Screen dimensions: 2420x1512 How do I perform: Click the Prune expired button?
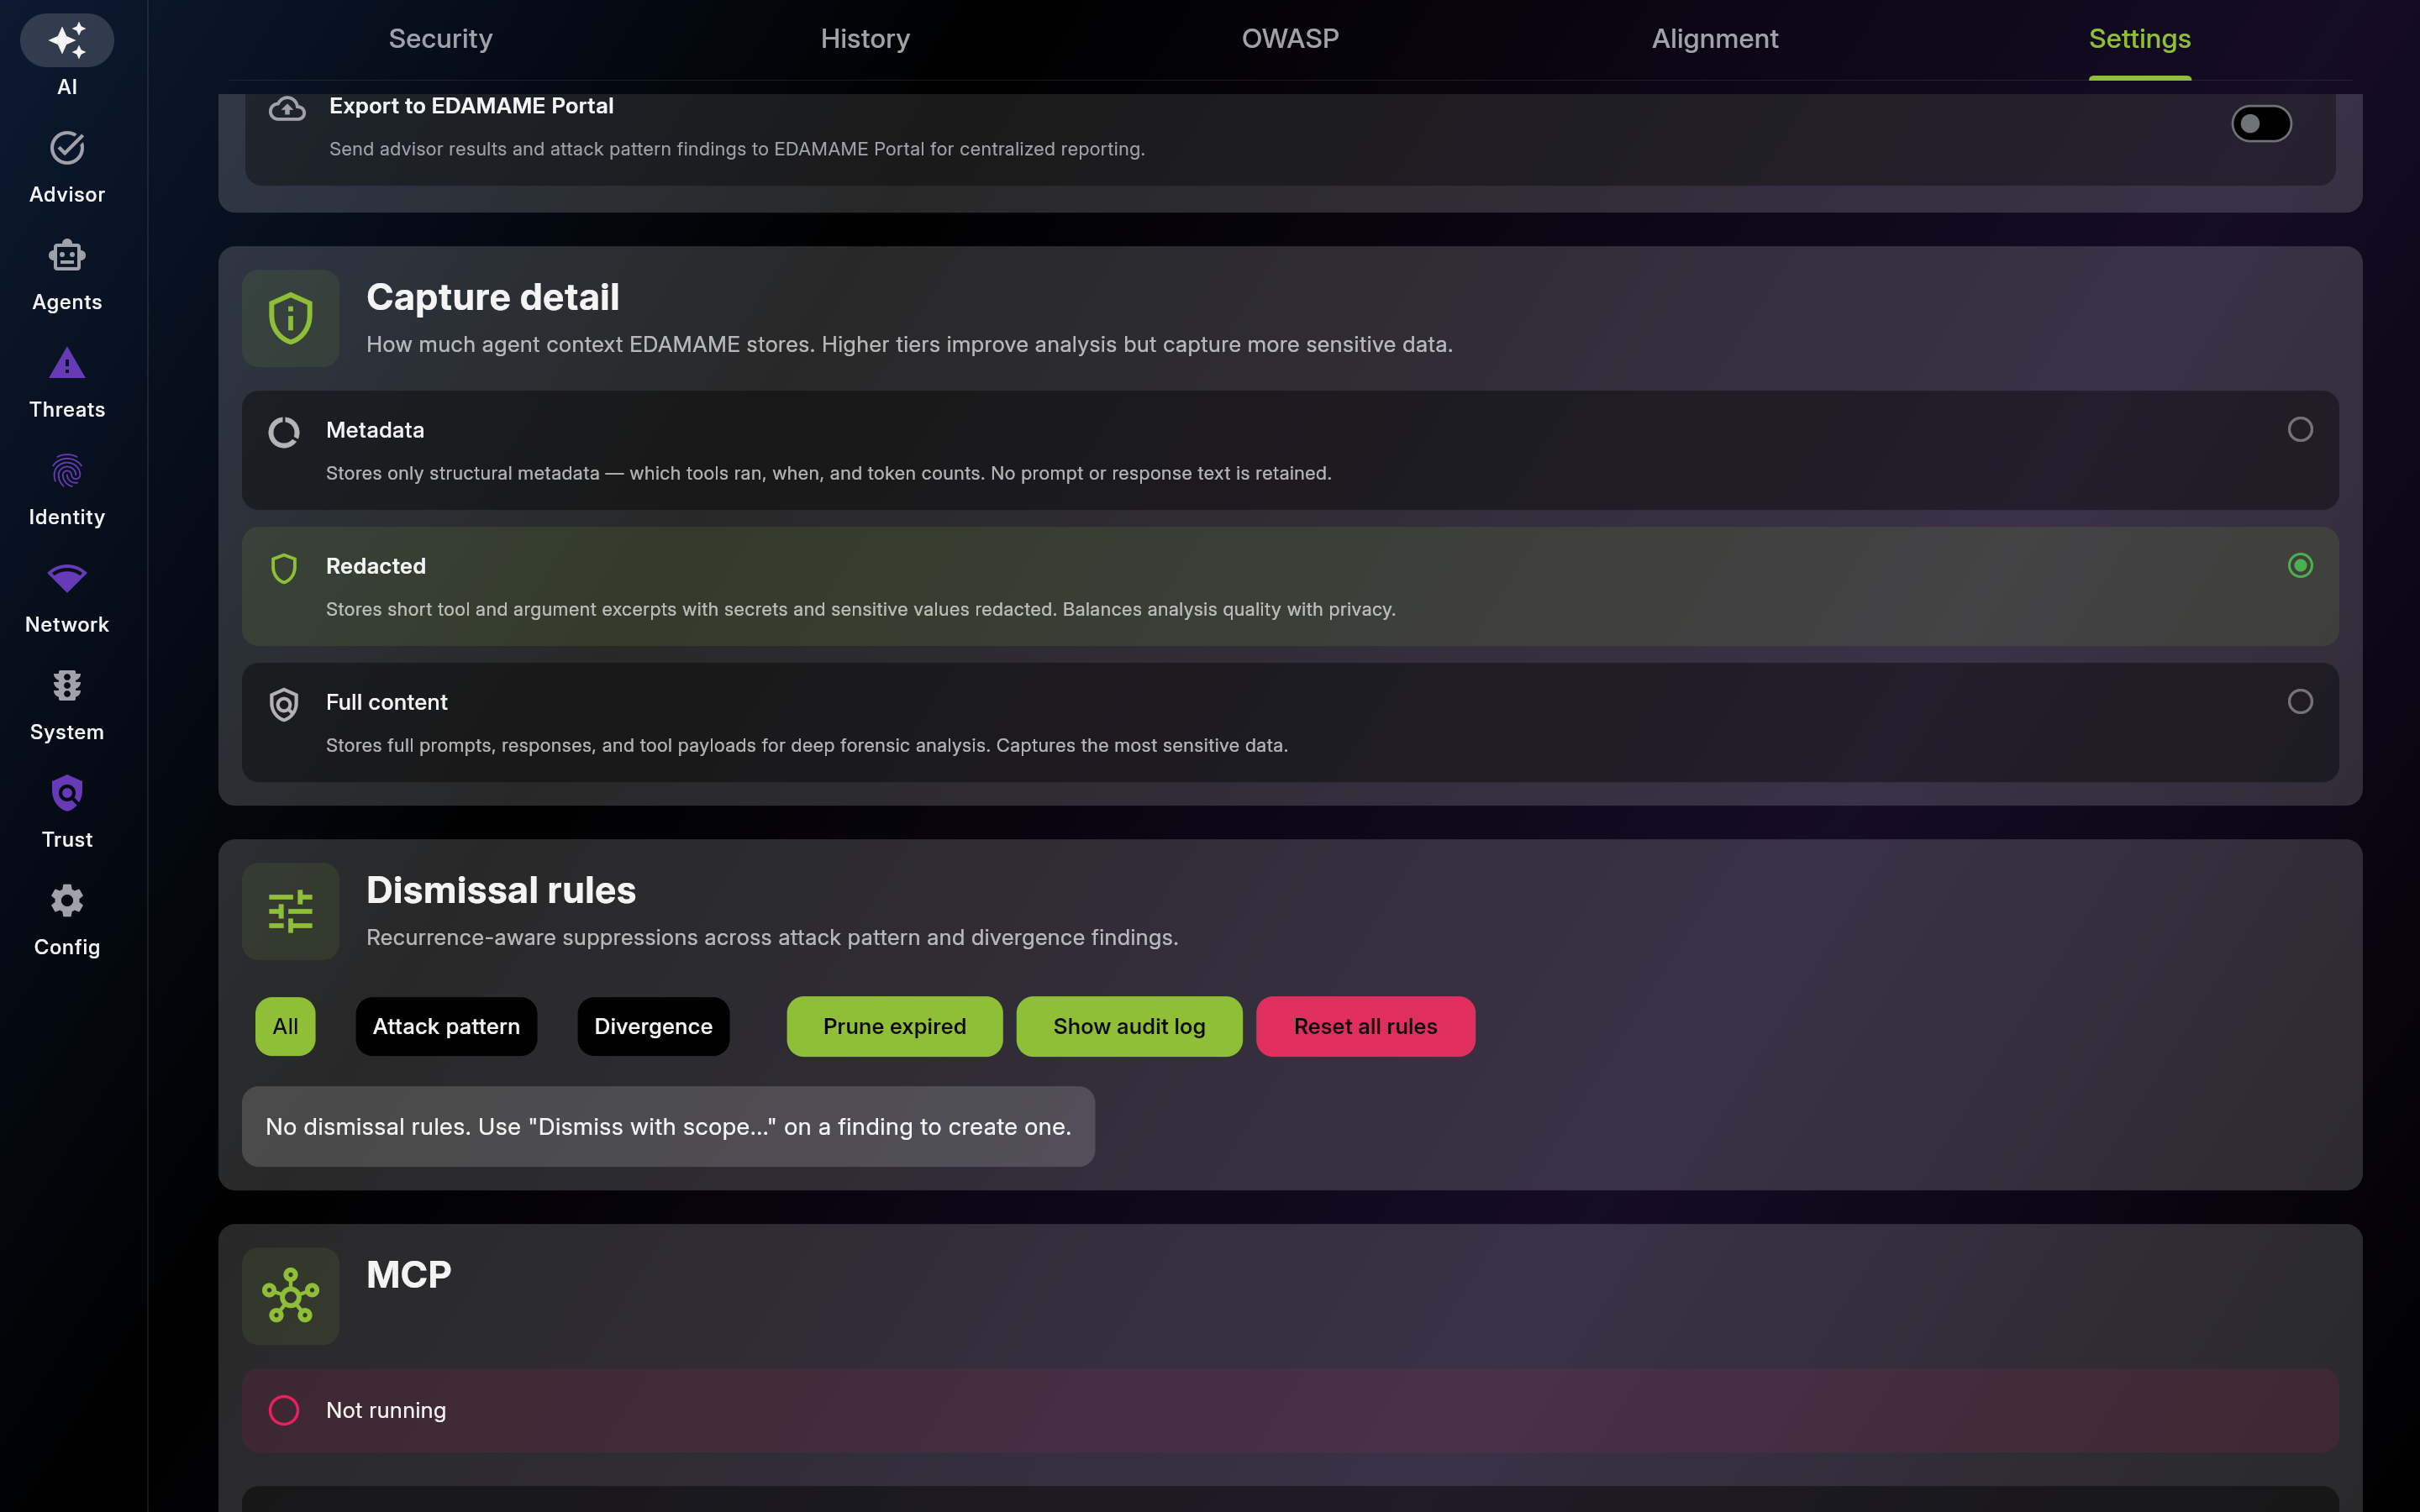(894, 1026)
